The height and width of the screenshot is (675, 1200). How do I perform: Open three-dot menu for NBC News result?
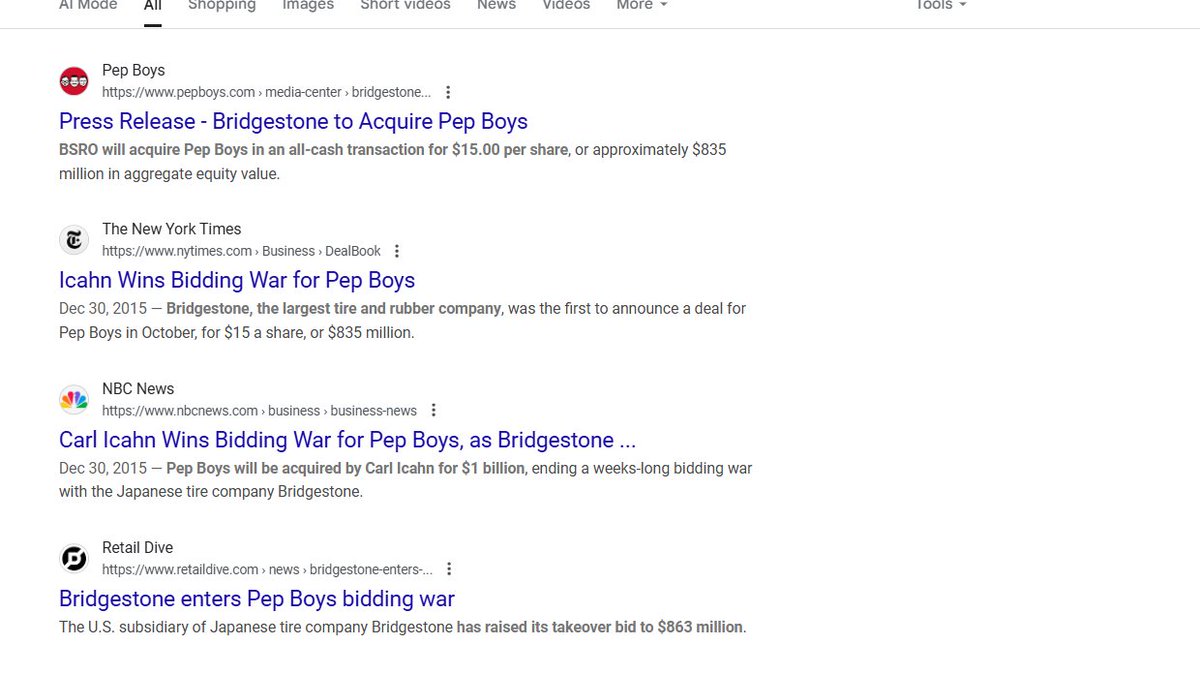(x=433, y=410)
